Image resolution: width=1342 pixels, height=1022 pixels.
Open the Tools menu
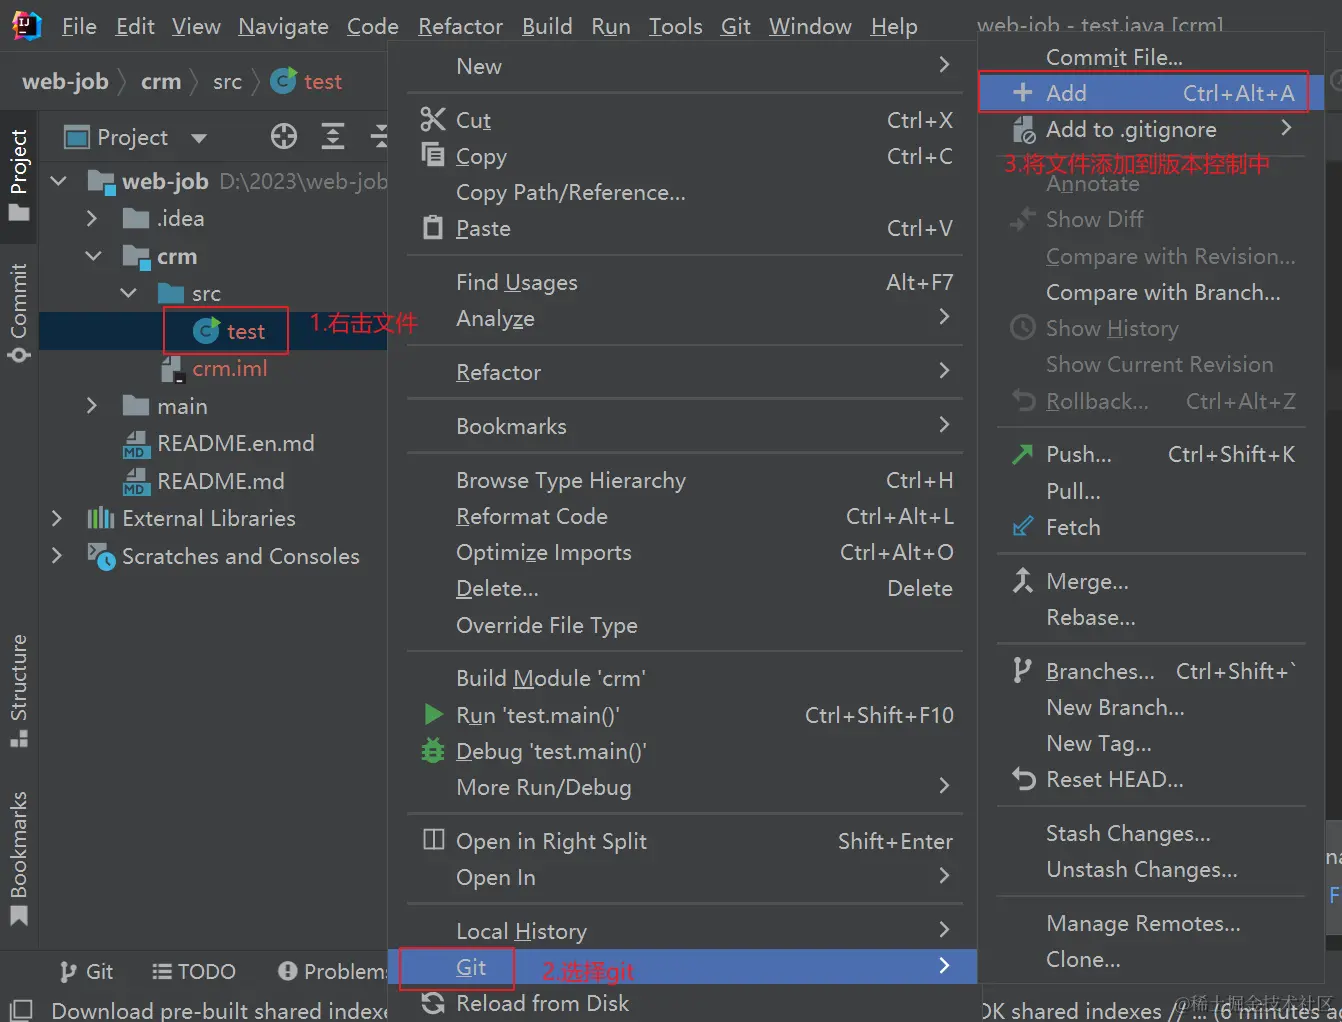tap(675, 26)
